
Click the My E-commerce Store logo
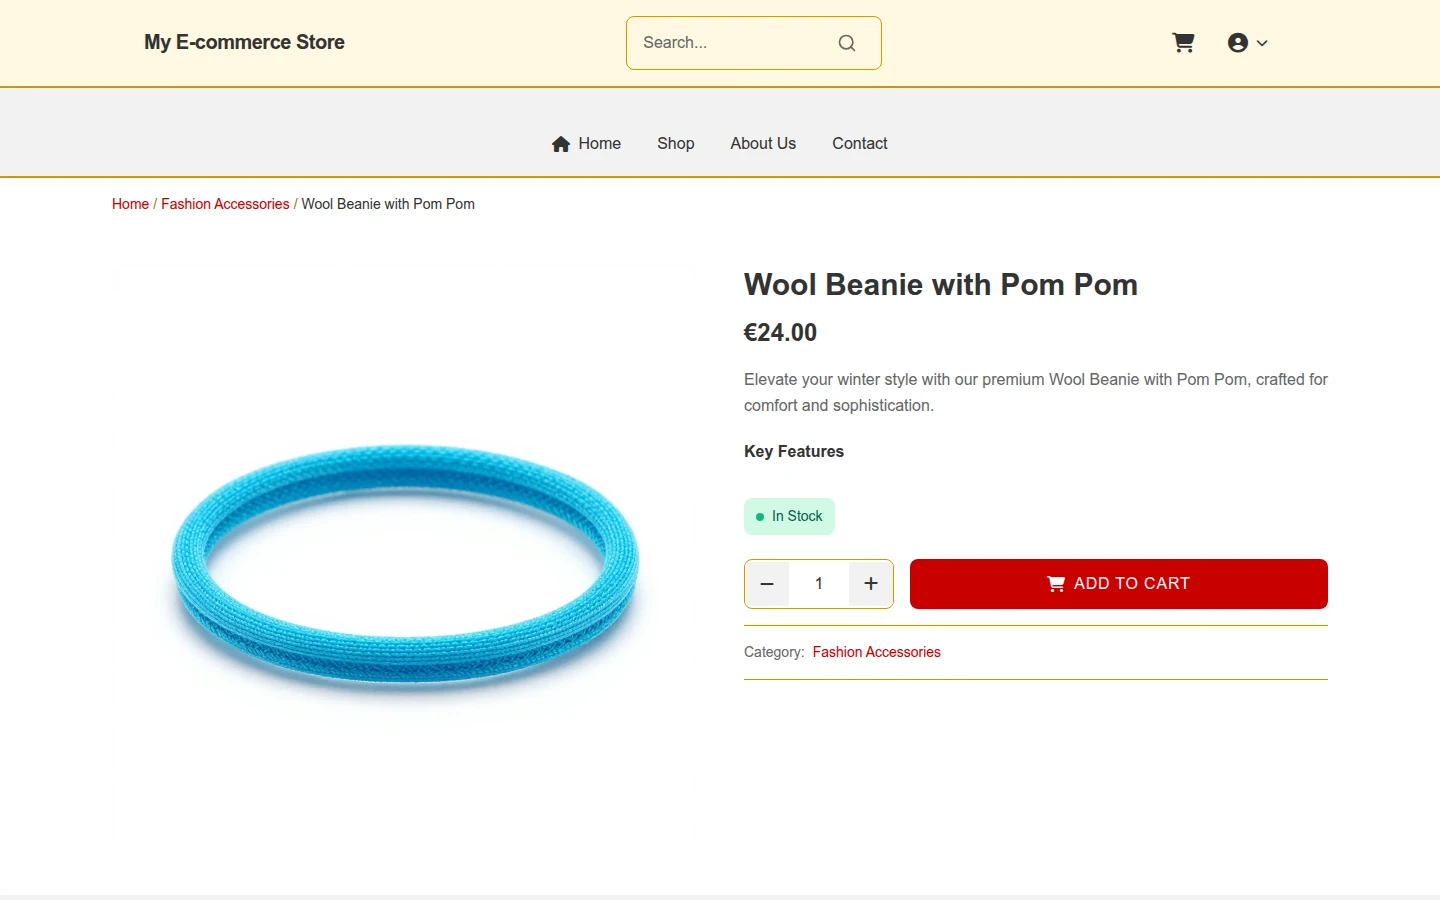[x=244, y=42]
